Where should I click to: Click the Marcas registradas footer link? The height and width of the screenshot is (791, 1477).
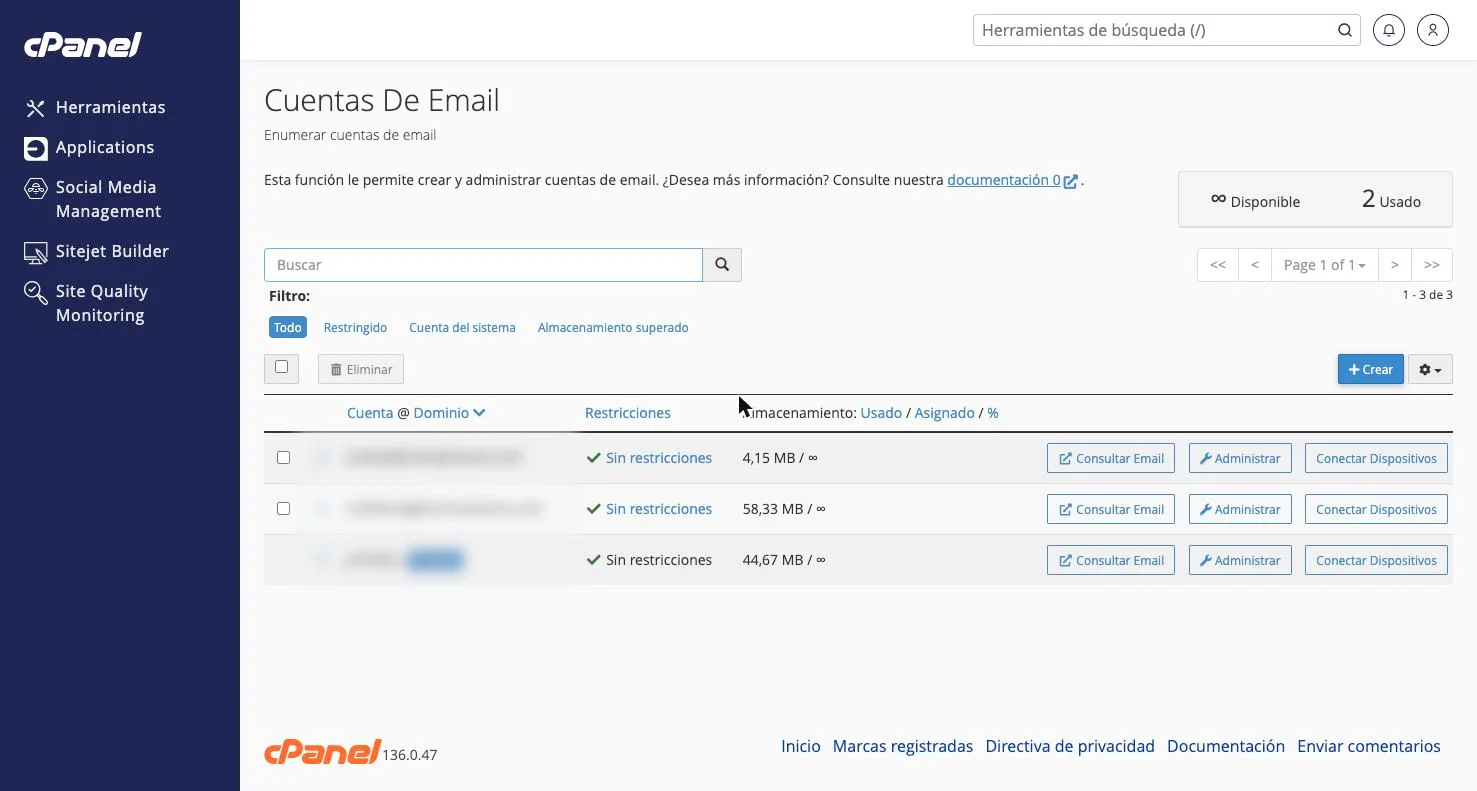(x=903, y=746)
